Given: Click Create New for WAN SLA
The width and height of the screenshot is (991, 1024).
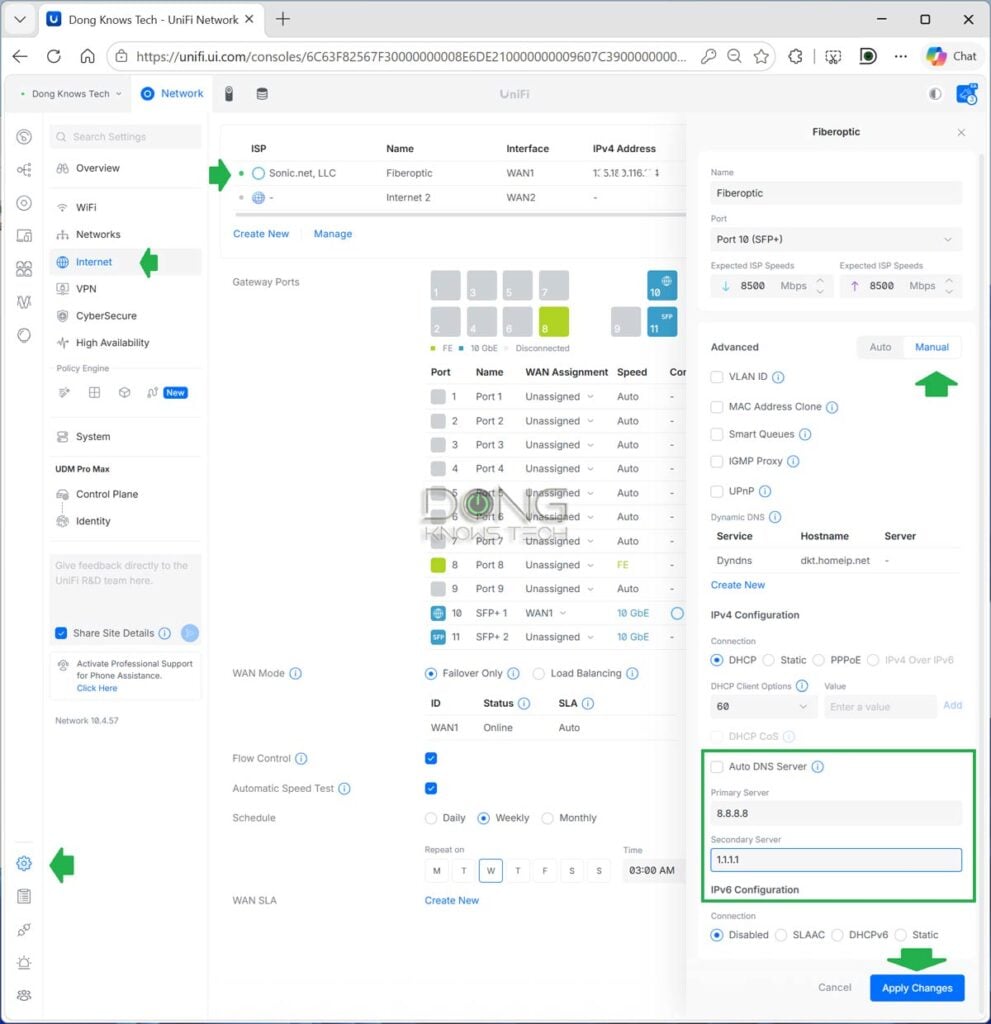Looking at the screenshot, I should point(451,901).
